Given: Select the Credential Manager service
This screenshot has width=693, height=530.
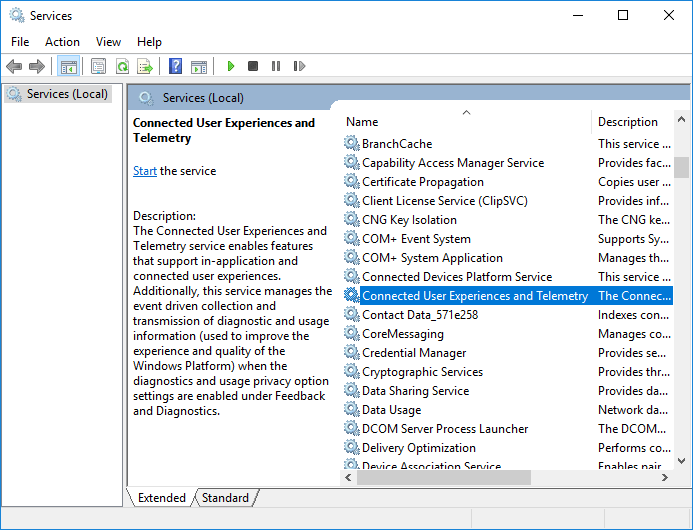Looking at the screenshot, I should [x=414, y=353].
